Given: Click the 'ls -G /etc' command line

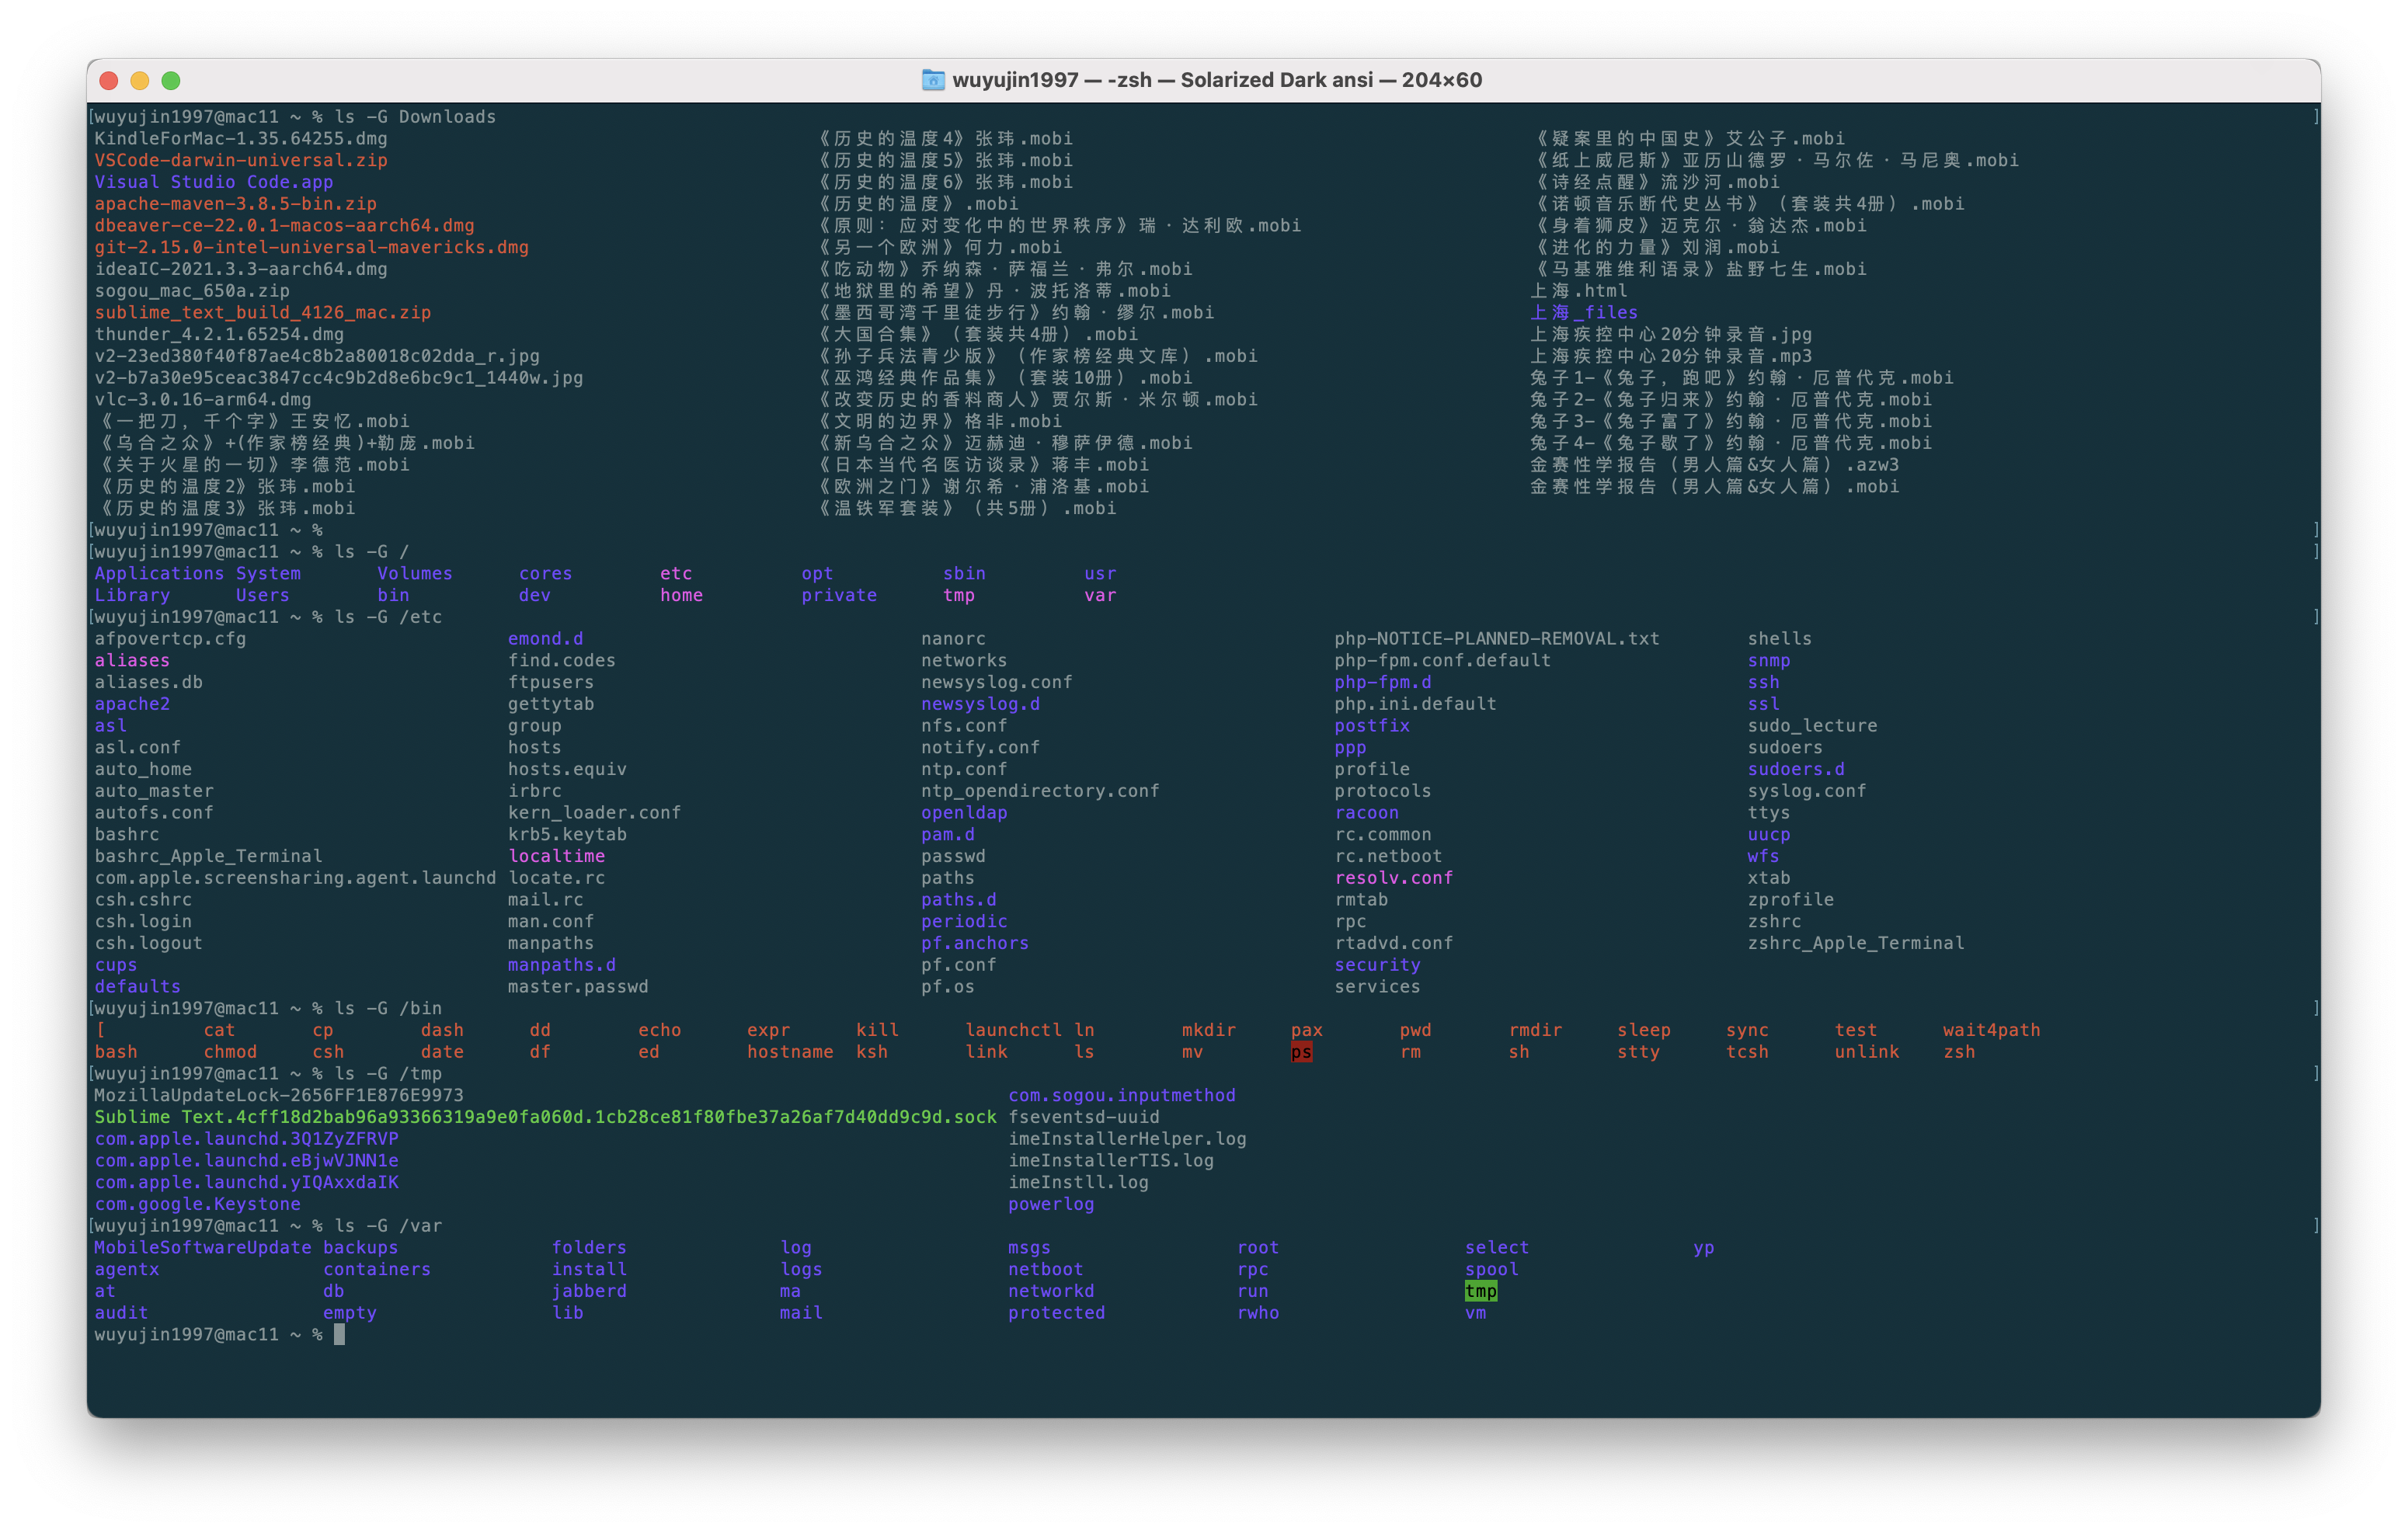Looking at the screenshot, I should [388, 617].
